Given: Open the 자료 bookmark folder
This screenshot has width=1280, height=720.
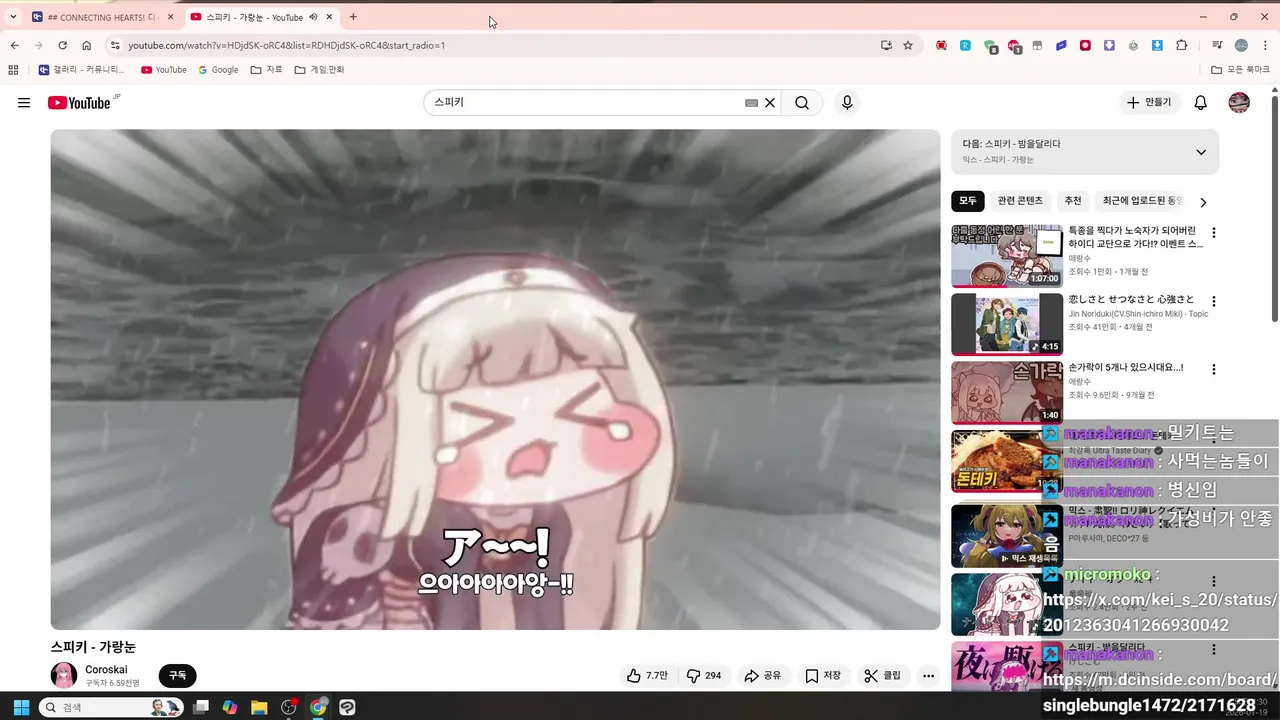Looking at the screenshot, I should [266, 70].
